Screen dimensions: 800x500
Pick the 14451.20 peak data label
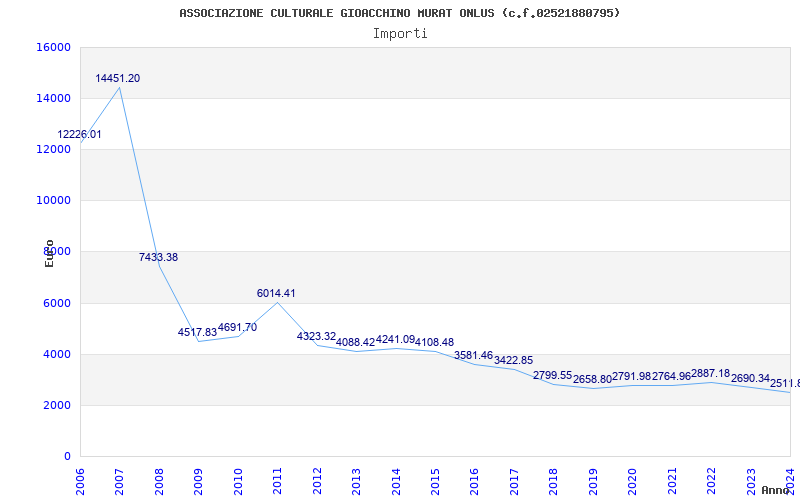[x=118, y=79]
